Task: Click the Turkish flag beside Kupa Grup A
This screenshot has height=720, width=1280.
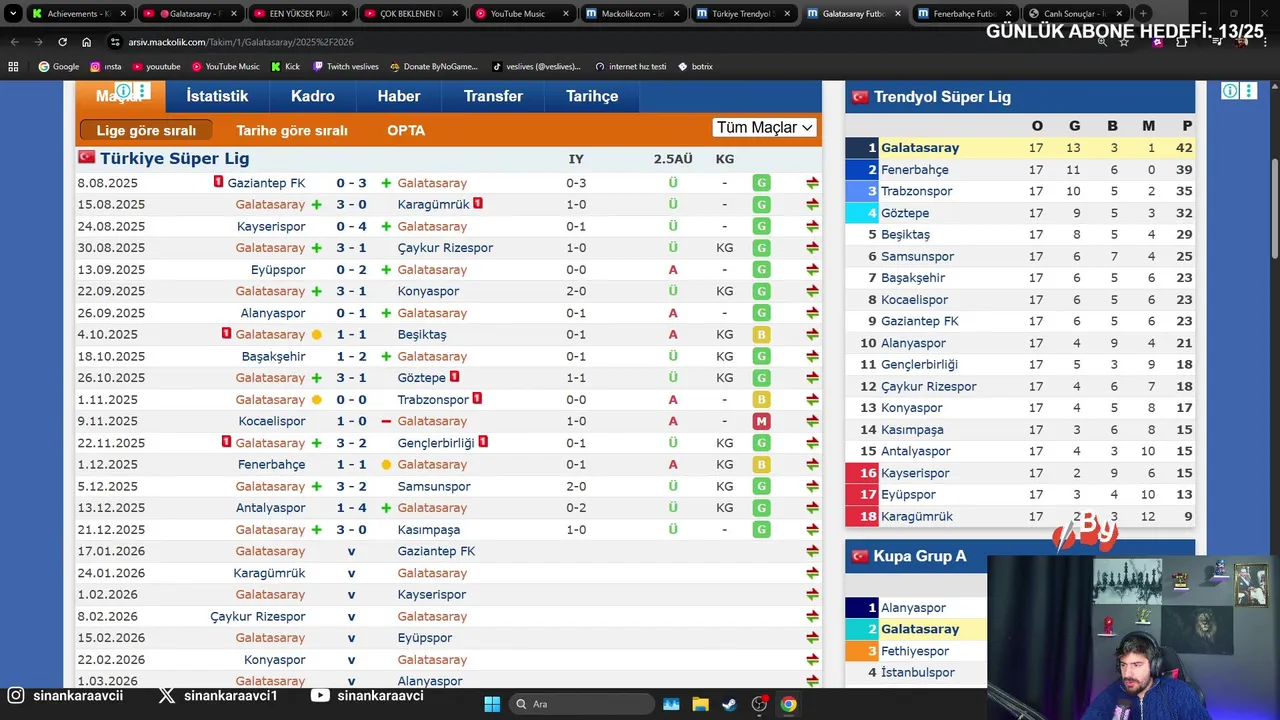Action: 860,556
